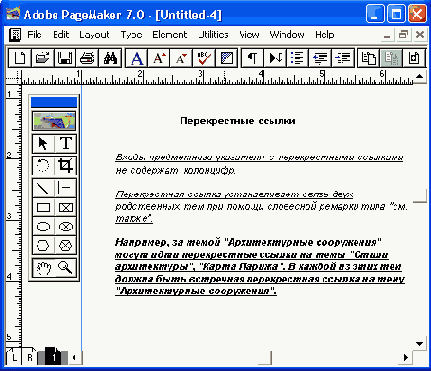Image resolution: width=431 pixels, height=371 pixels.
Task: Select the Pointer tool in toolbox
Action: click(43, 144)
